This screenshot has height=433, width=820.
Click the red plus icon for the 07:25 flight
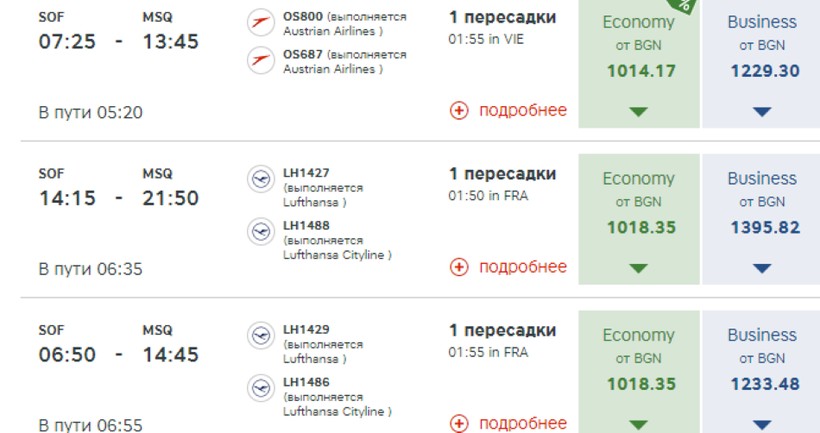tap(459, 111)
